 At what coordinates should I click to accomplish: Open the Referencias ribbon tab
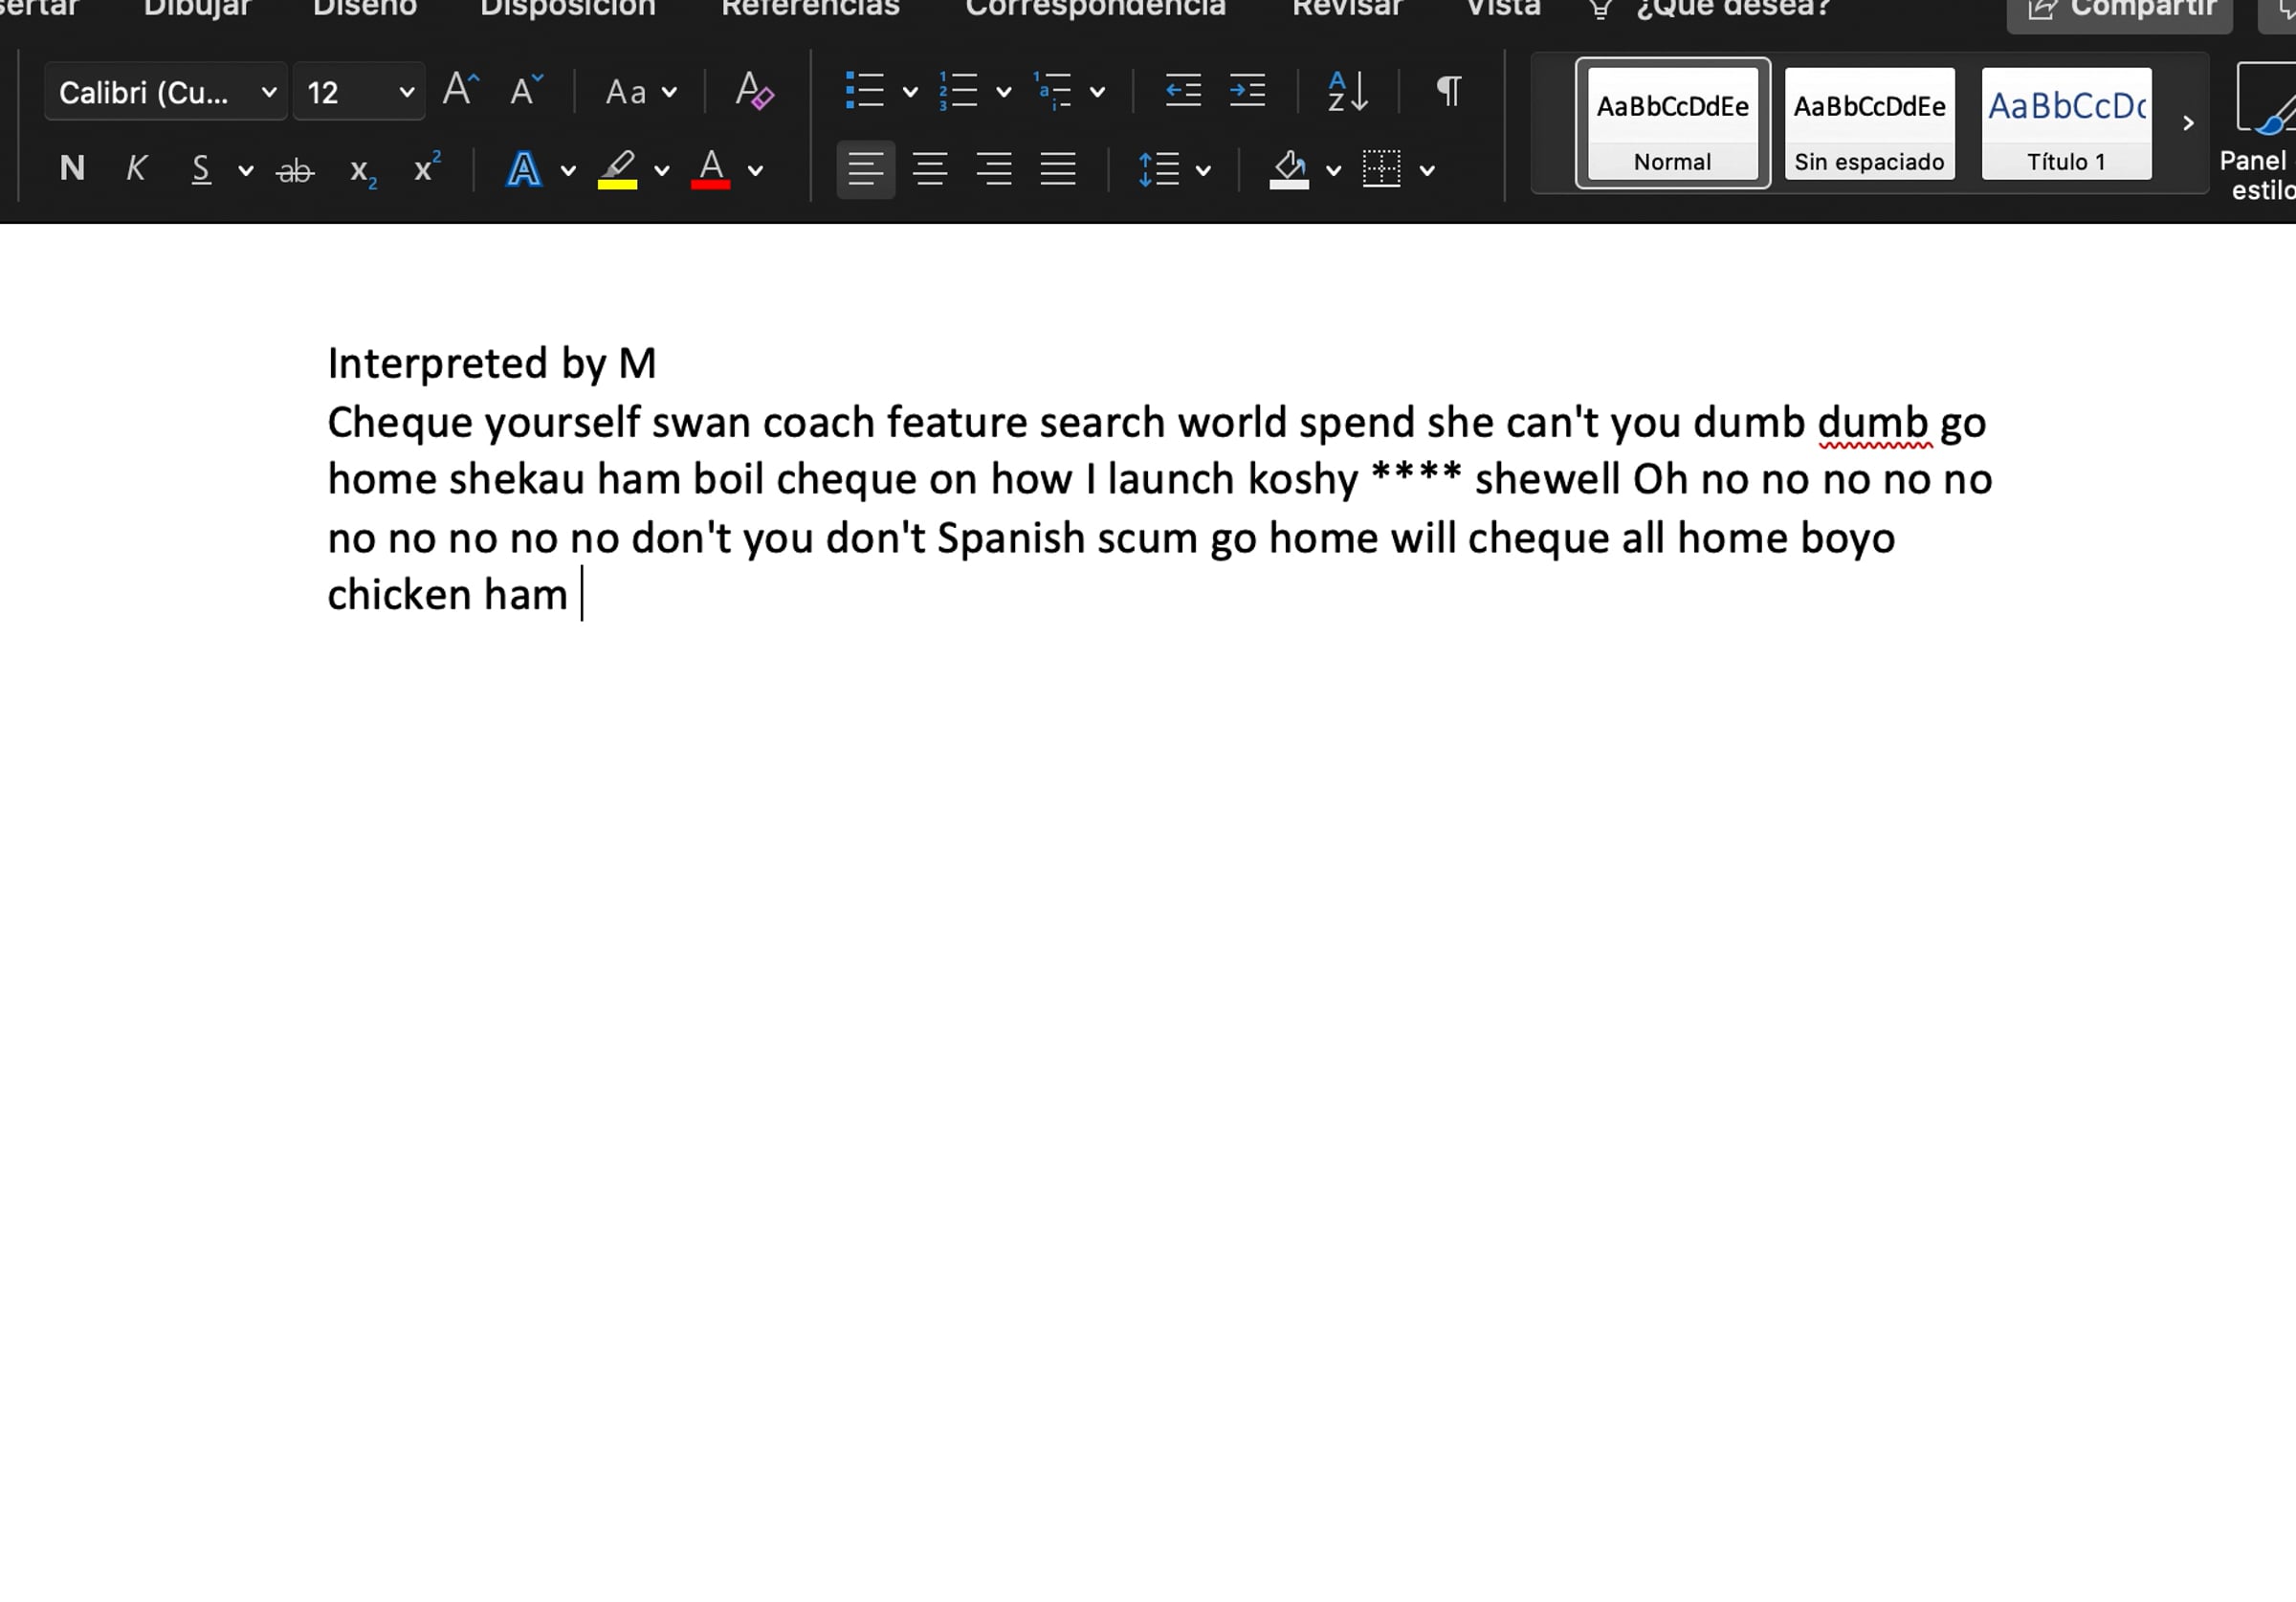click(810, 10)
